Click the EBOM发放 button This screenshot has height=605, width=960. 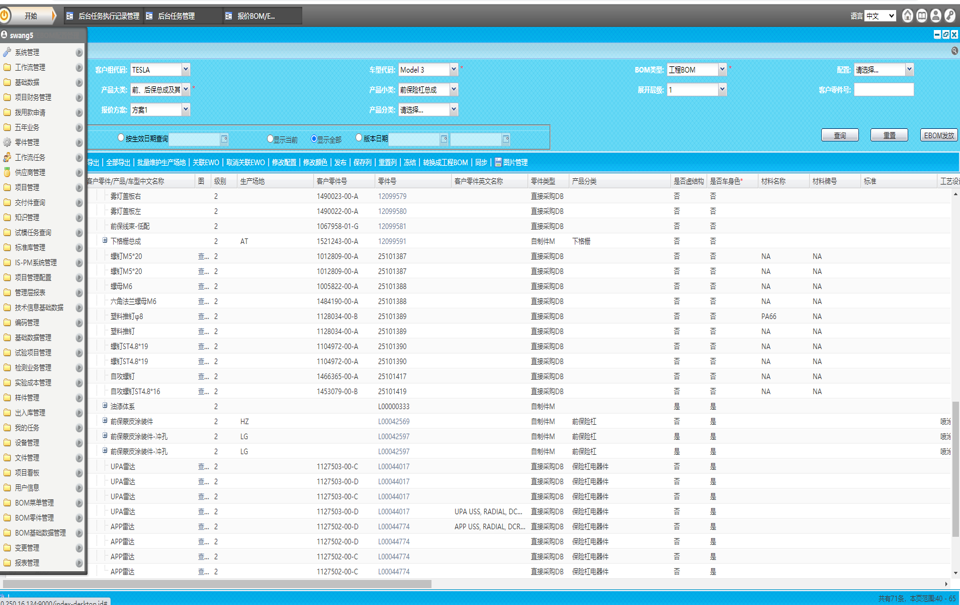pos(938,135)
